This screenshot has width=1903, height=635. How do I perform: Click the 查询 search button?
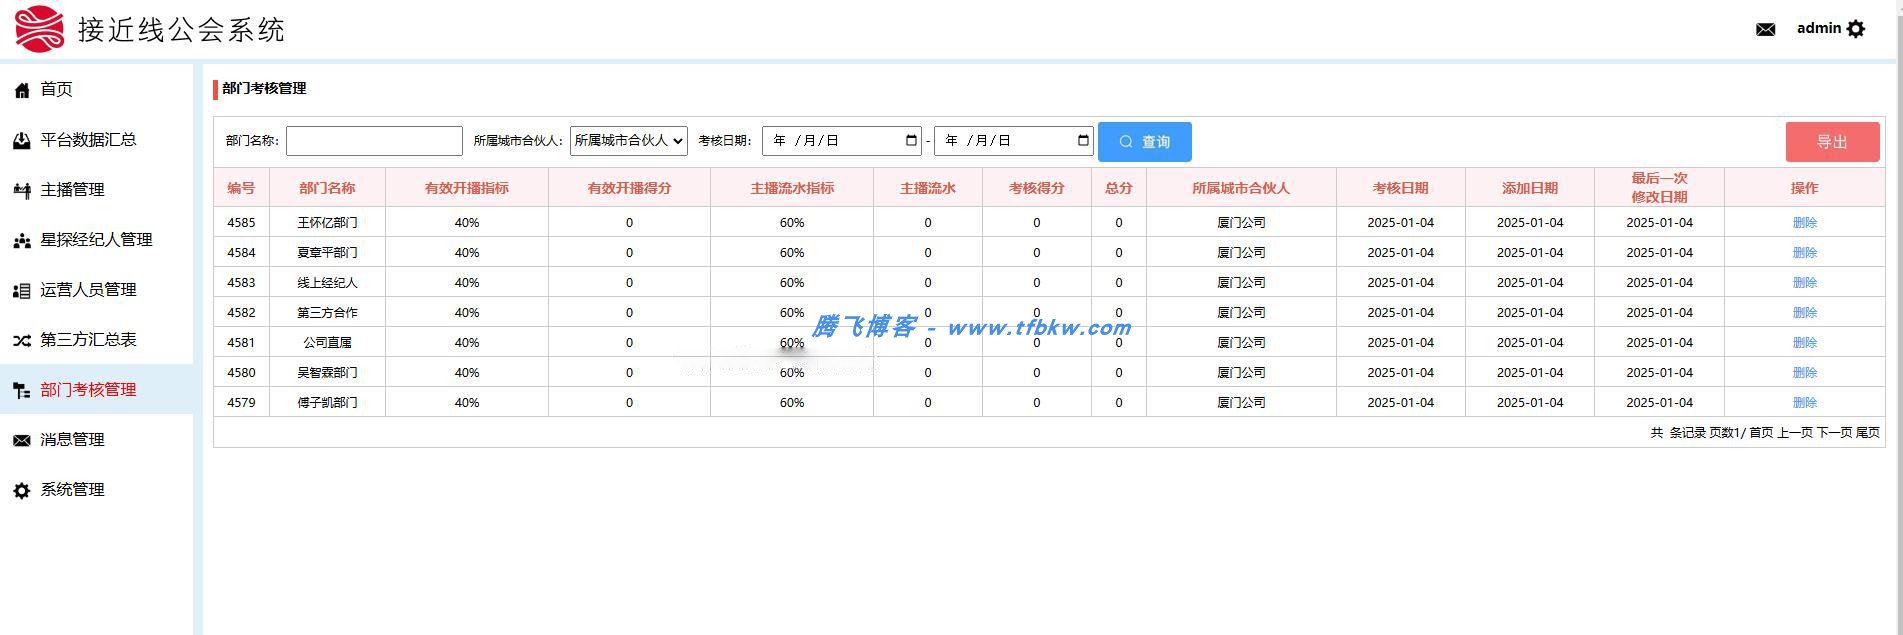[x=1145, y=142]
